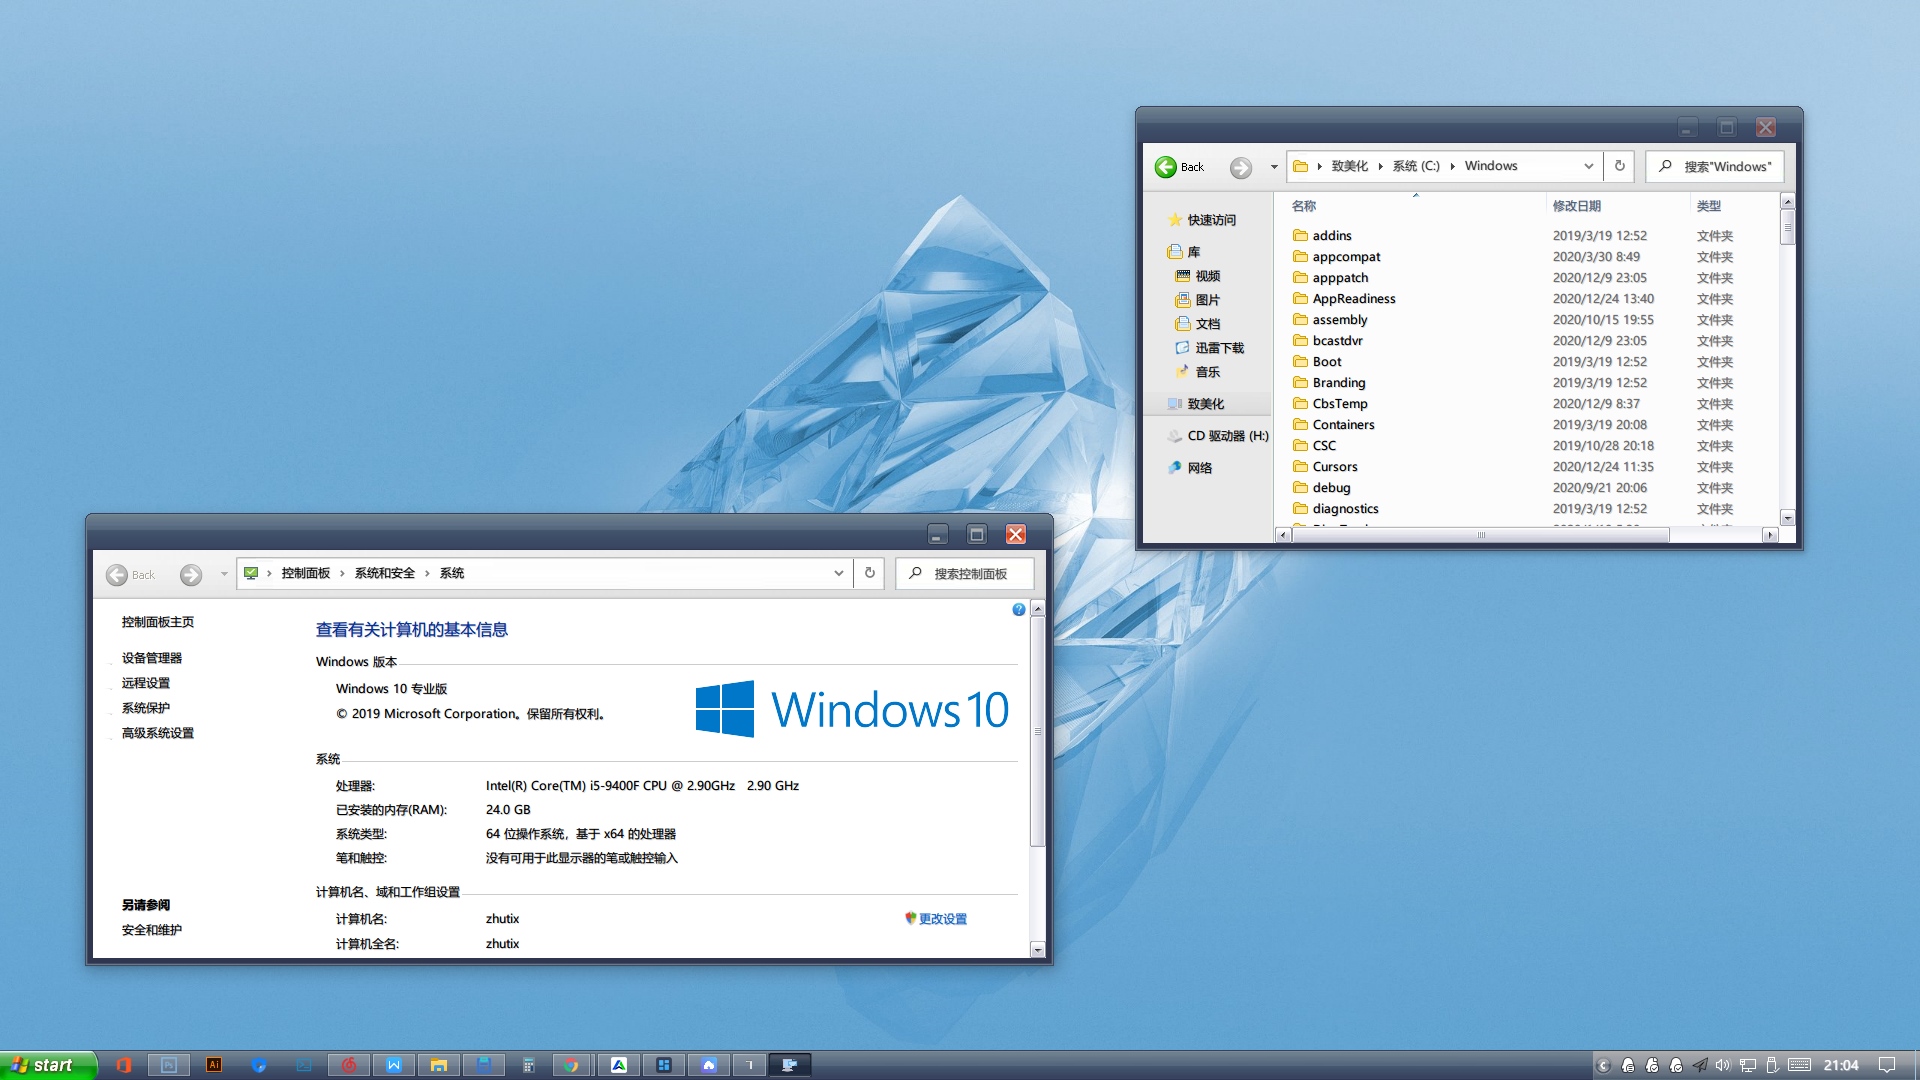The width and height of the screenshot is (1920, 1080).
Task: Click the 搜索控制面板 search field
Action: click(x=965, y=573)
